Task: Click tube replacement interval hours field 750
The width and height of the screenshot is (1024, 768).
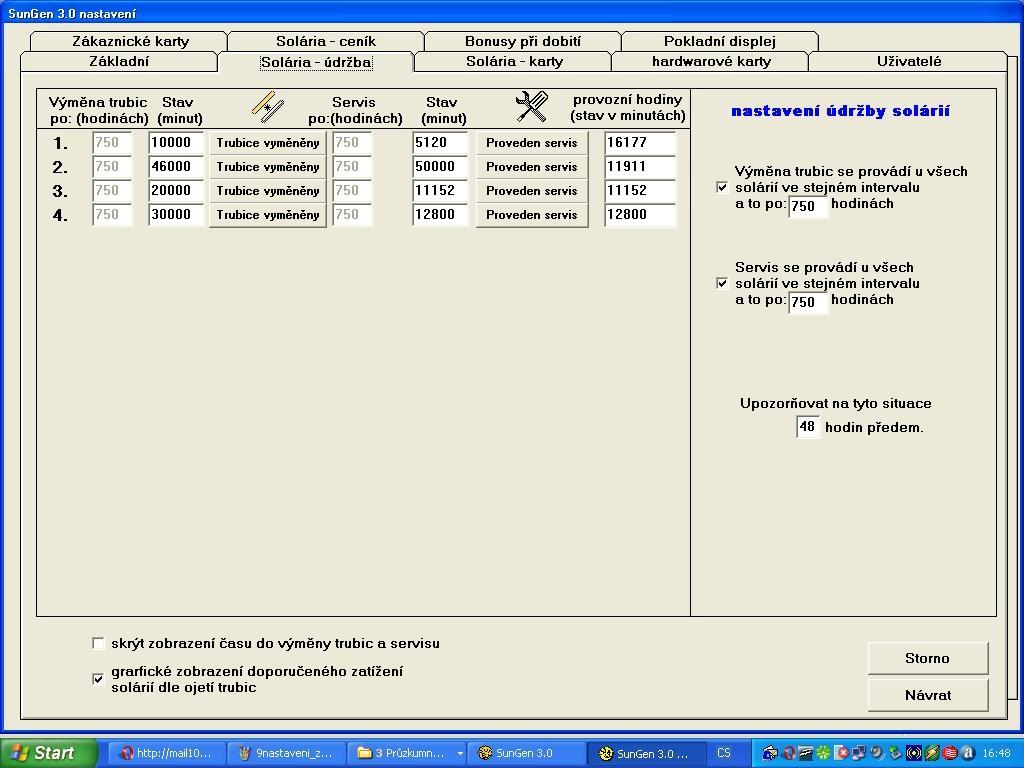Action: pos(808,207)
